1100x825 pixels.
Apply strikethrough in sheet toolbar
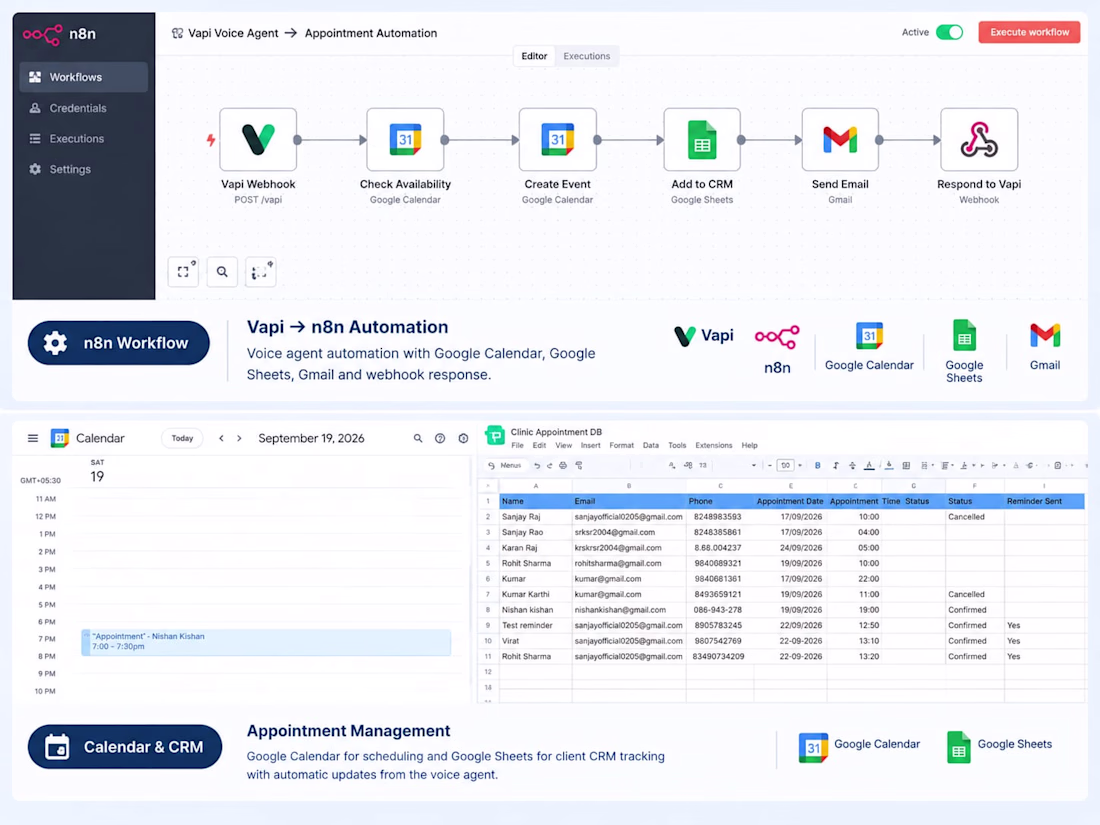tap(852, 466)
